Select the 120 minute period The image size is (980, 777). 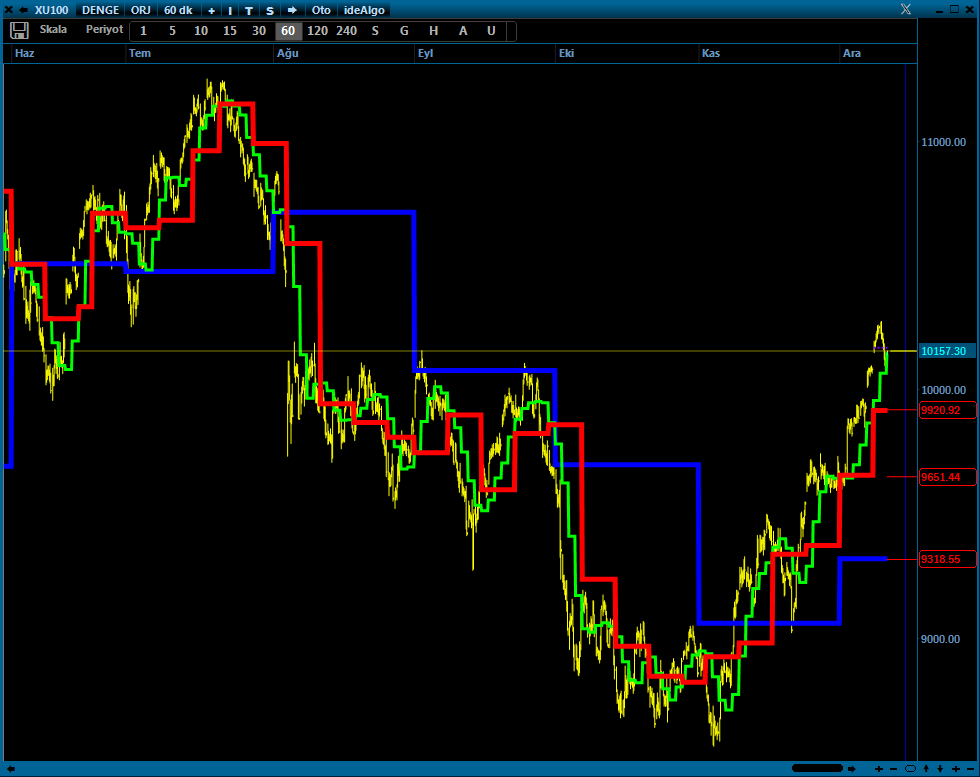point(318,31)
